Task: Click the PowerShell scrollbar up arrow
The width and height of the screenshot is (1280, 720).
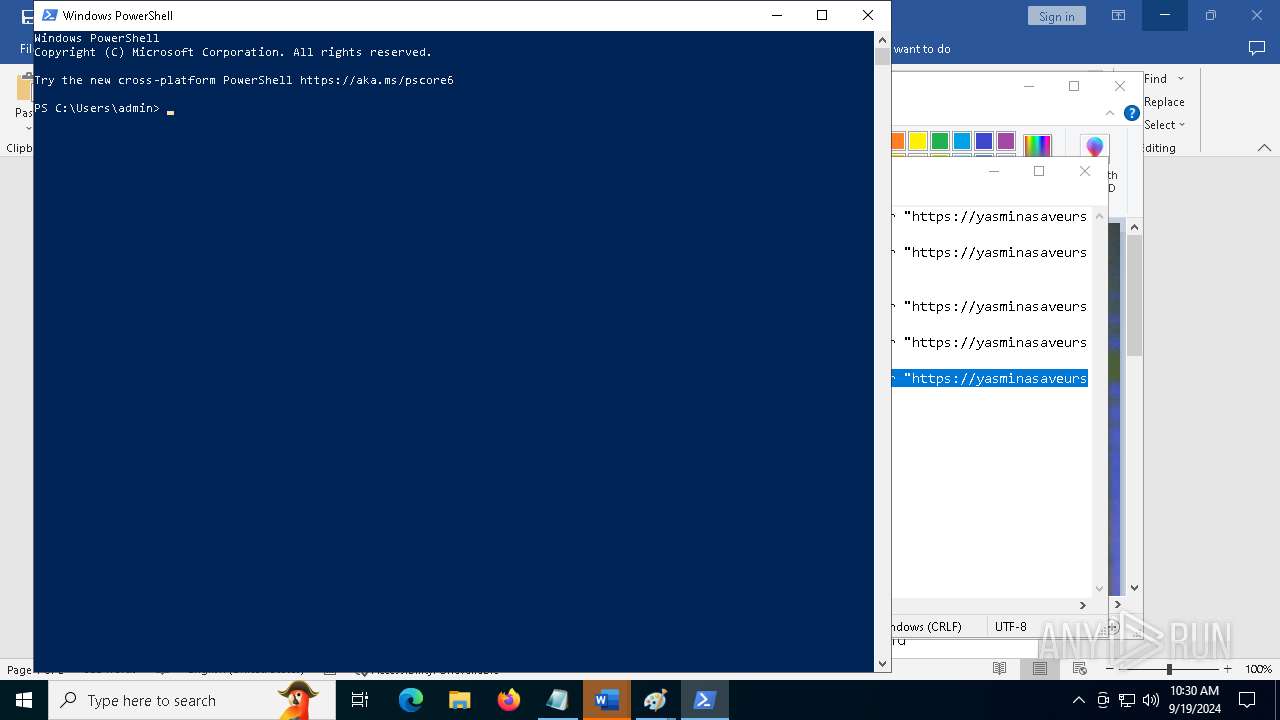Action: tap(882, 41)
